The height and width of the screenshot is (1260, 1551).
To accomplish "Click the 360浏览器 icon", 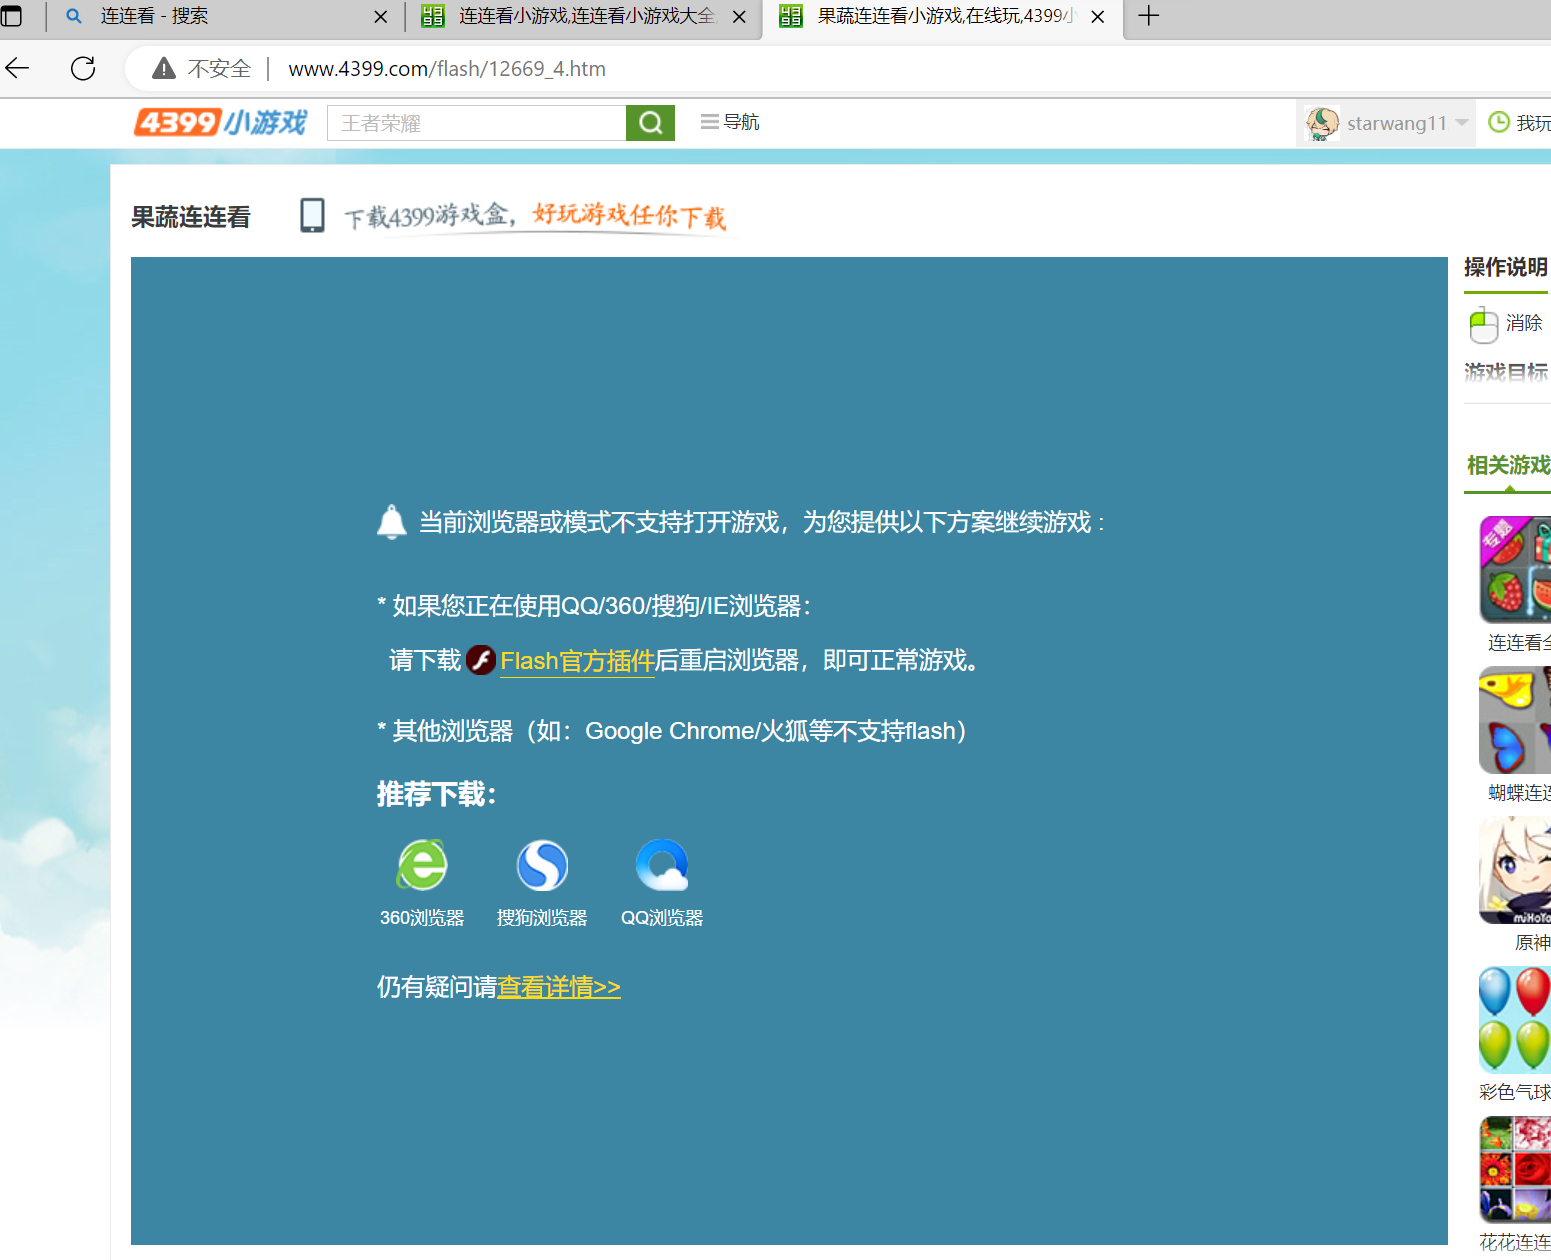I will point(422,864).
